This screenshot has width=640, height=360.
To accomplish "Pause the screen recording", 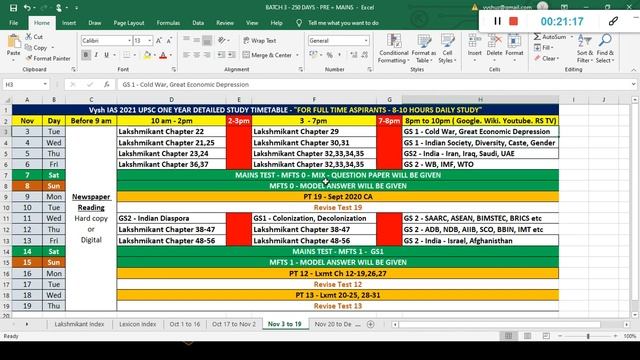I will point(497,21).
